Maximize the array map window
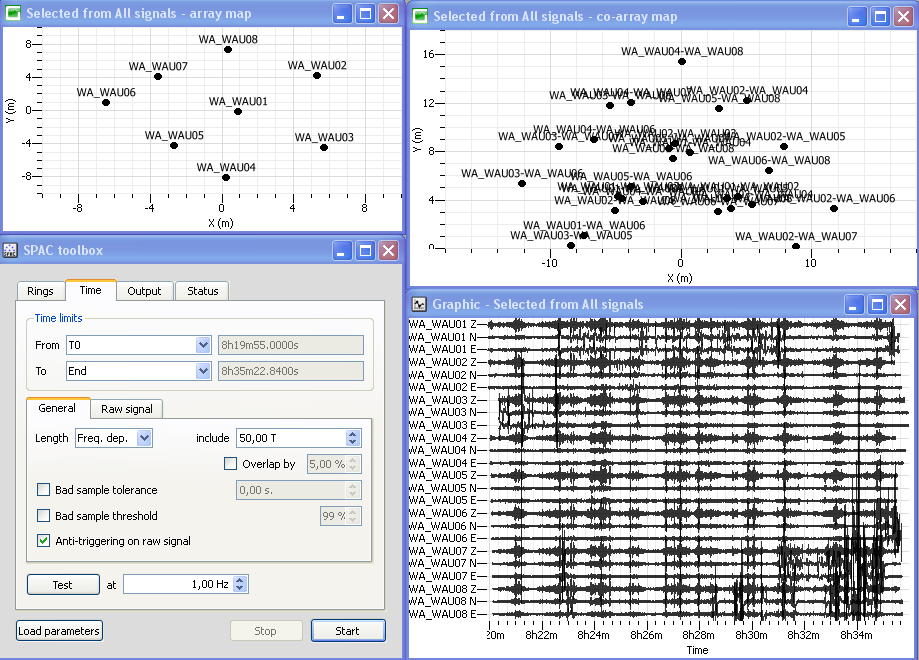 pos(365,14)
